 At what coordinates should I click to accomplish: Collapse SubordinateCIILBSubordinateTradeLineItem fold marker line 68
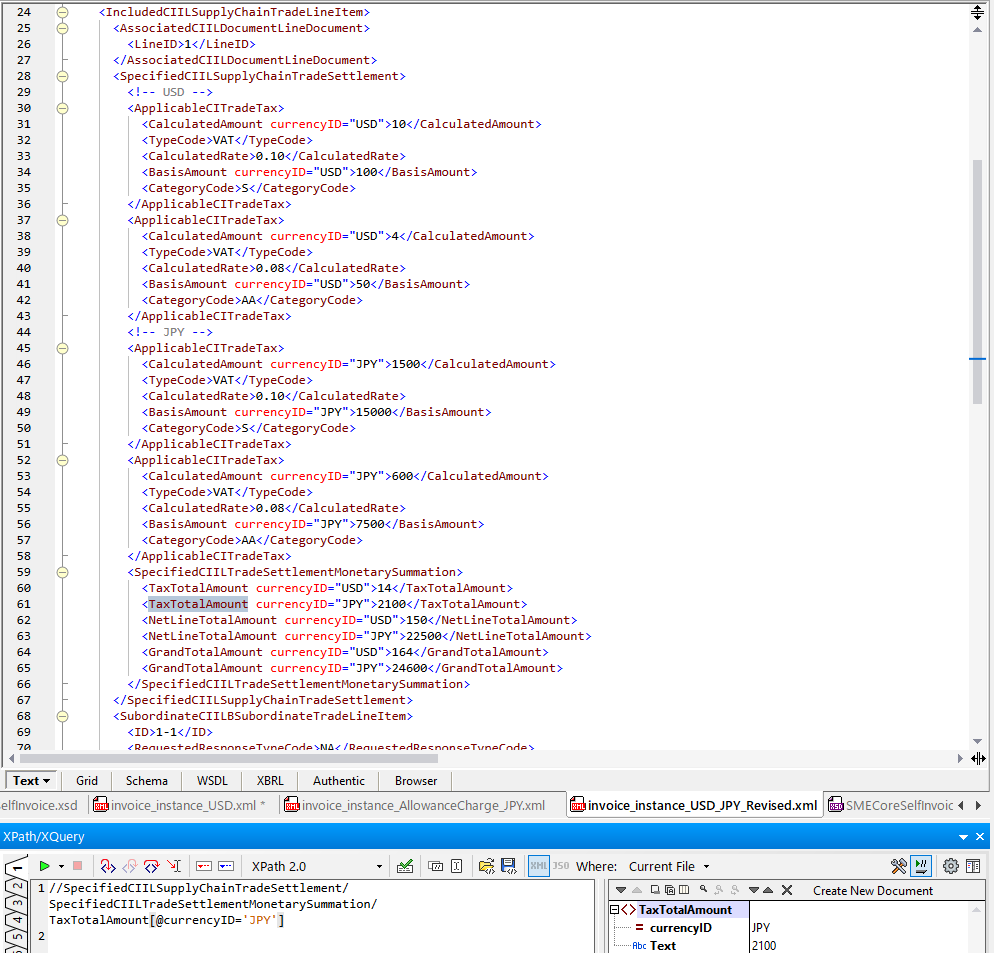(62, 716)
